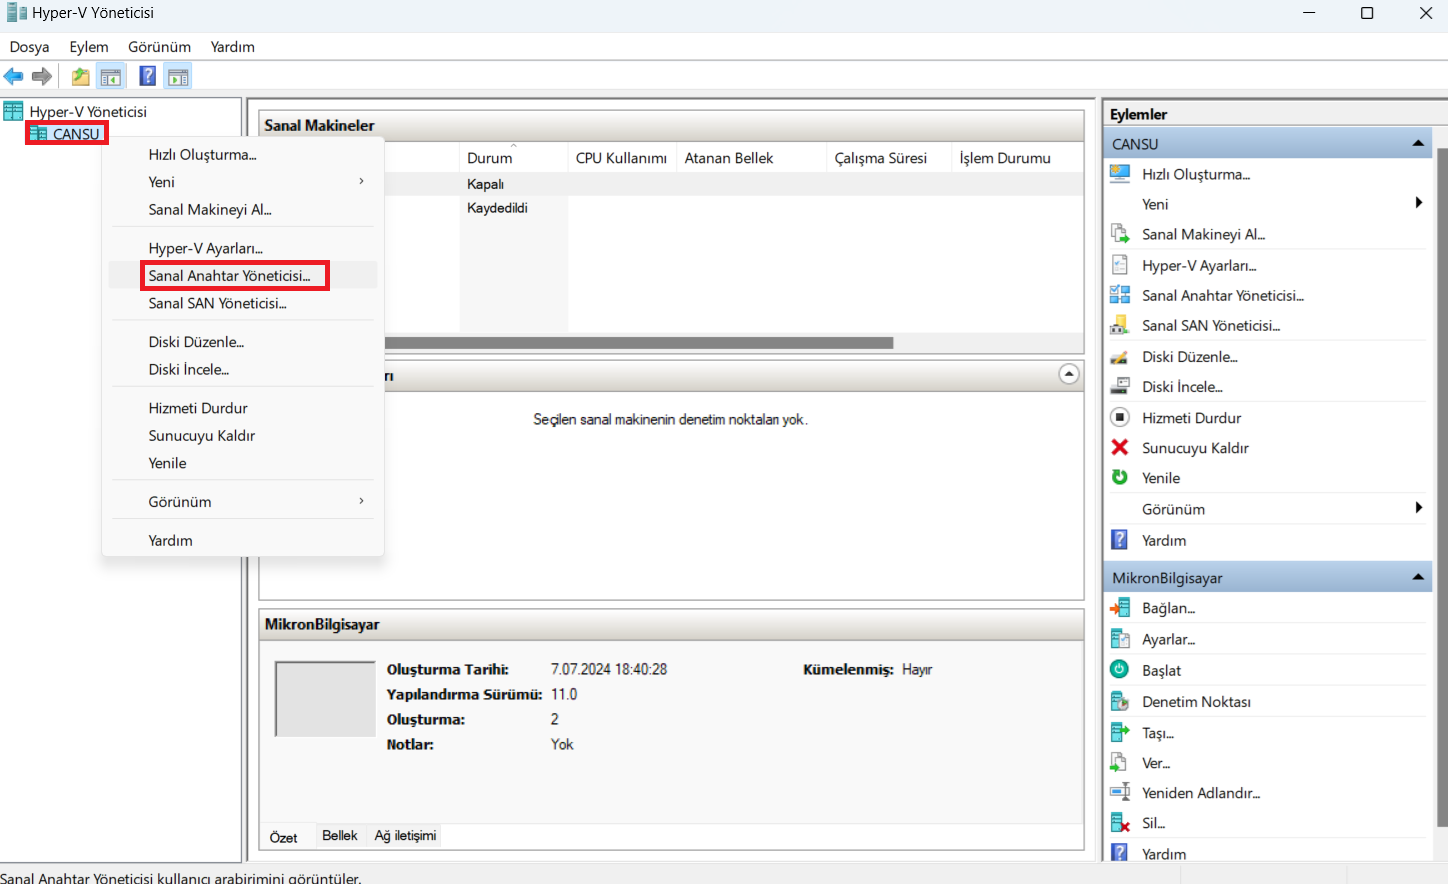The width and height of the screenshot is (1448, 884).
Task: Open the Yardım menu in the menu bar
Action: coord(233,47)
